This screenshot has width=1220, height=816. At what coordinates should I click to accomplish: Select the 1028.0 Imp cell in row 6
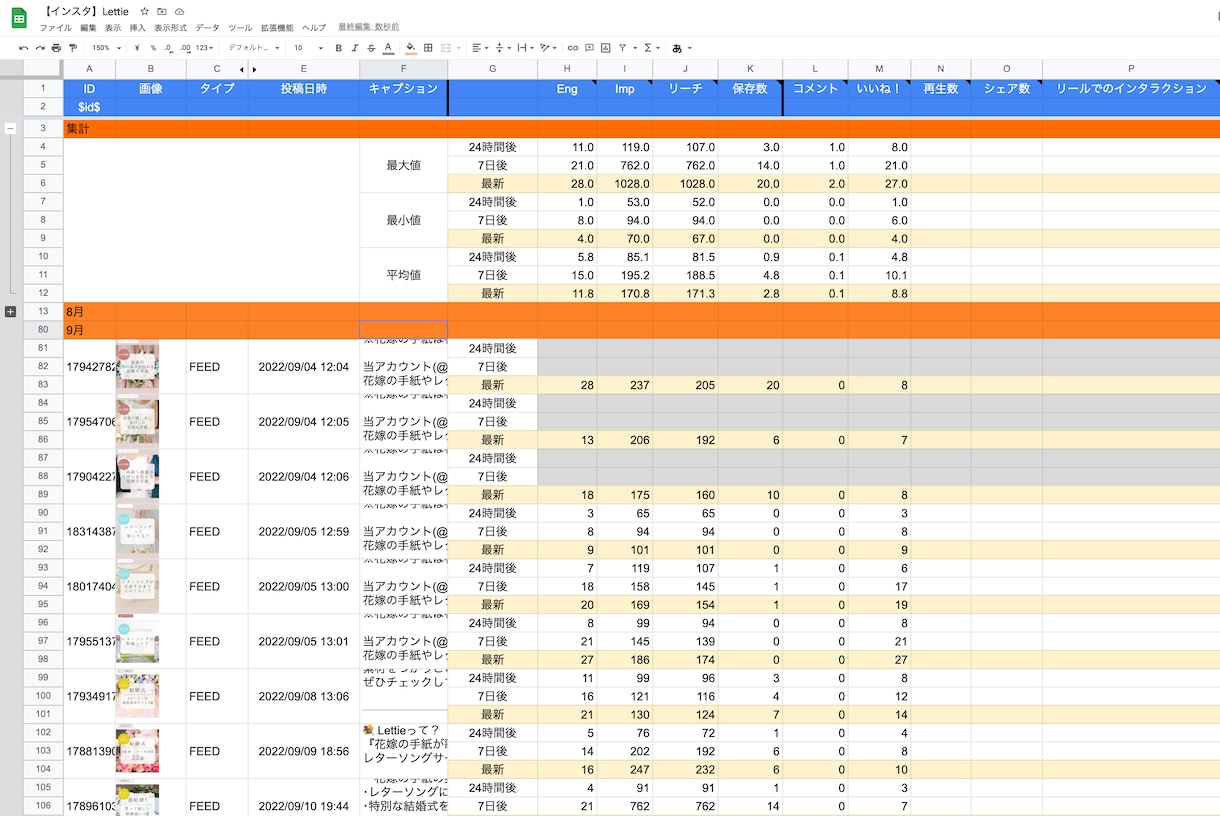[x=625, y=184]
